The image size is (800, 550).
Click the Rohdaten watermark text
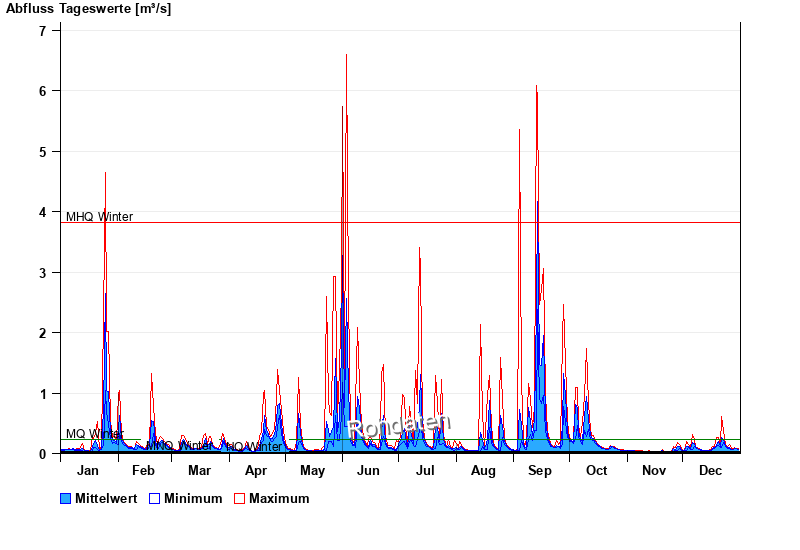400,425
